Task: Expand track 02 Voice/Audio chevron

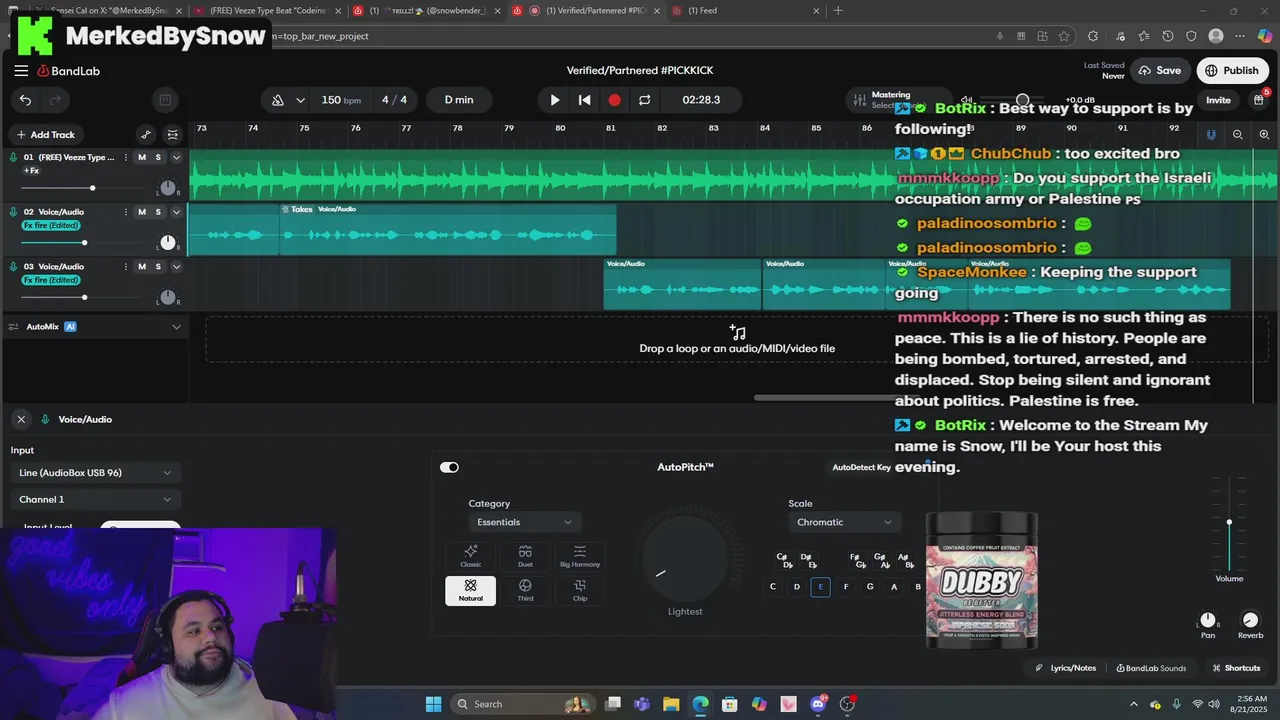Action: tap(176, 212)
